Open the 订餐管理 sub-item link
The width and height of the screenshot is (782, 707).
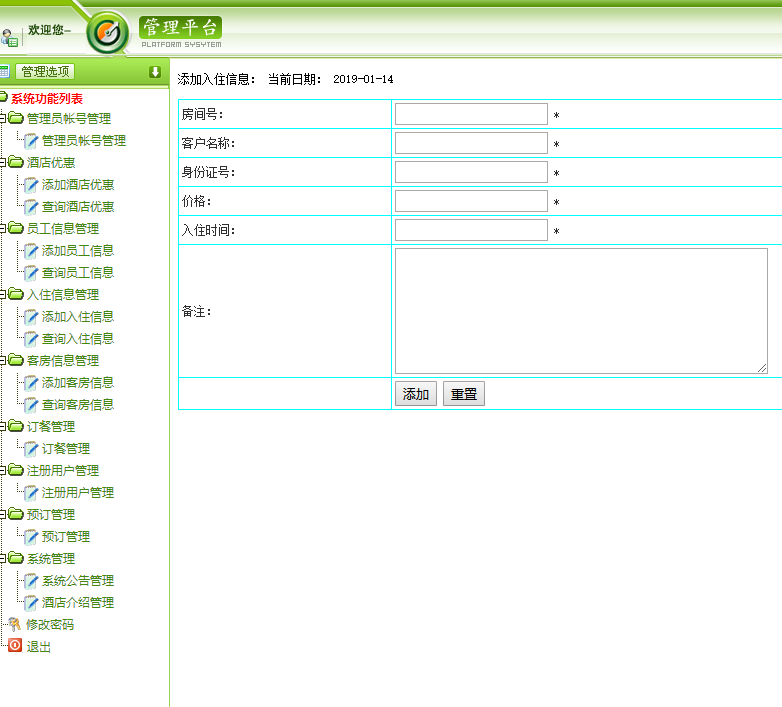(66, 448)
